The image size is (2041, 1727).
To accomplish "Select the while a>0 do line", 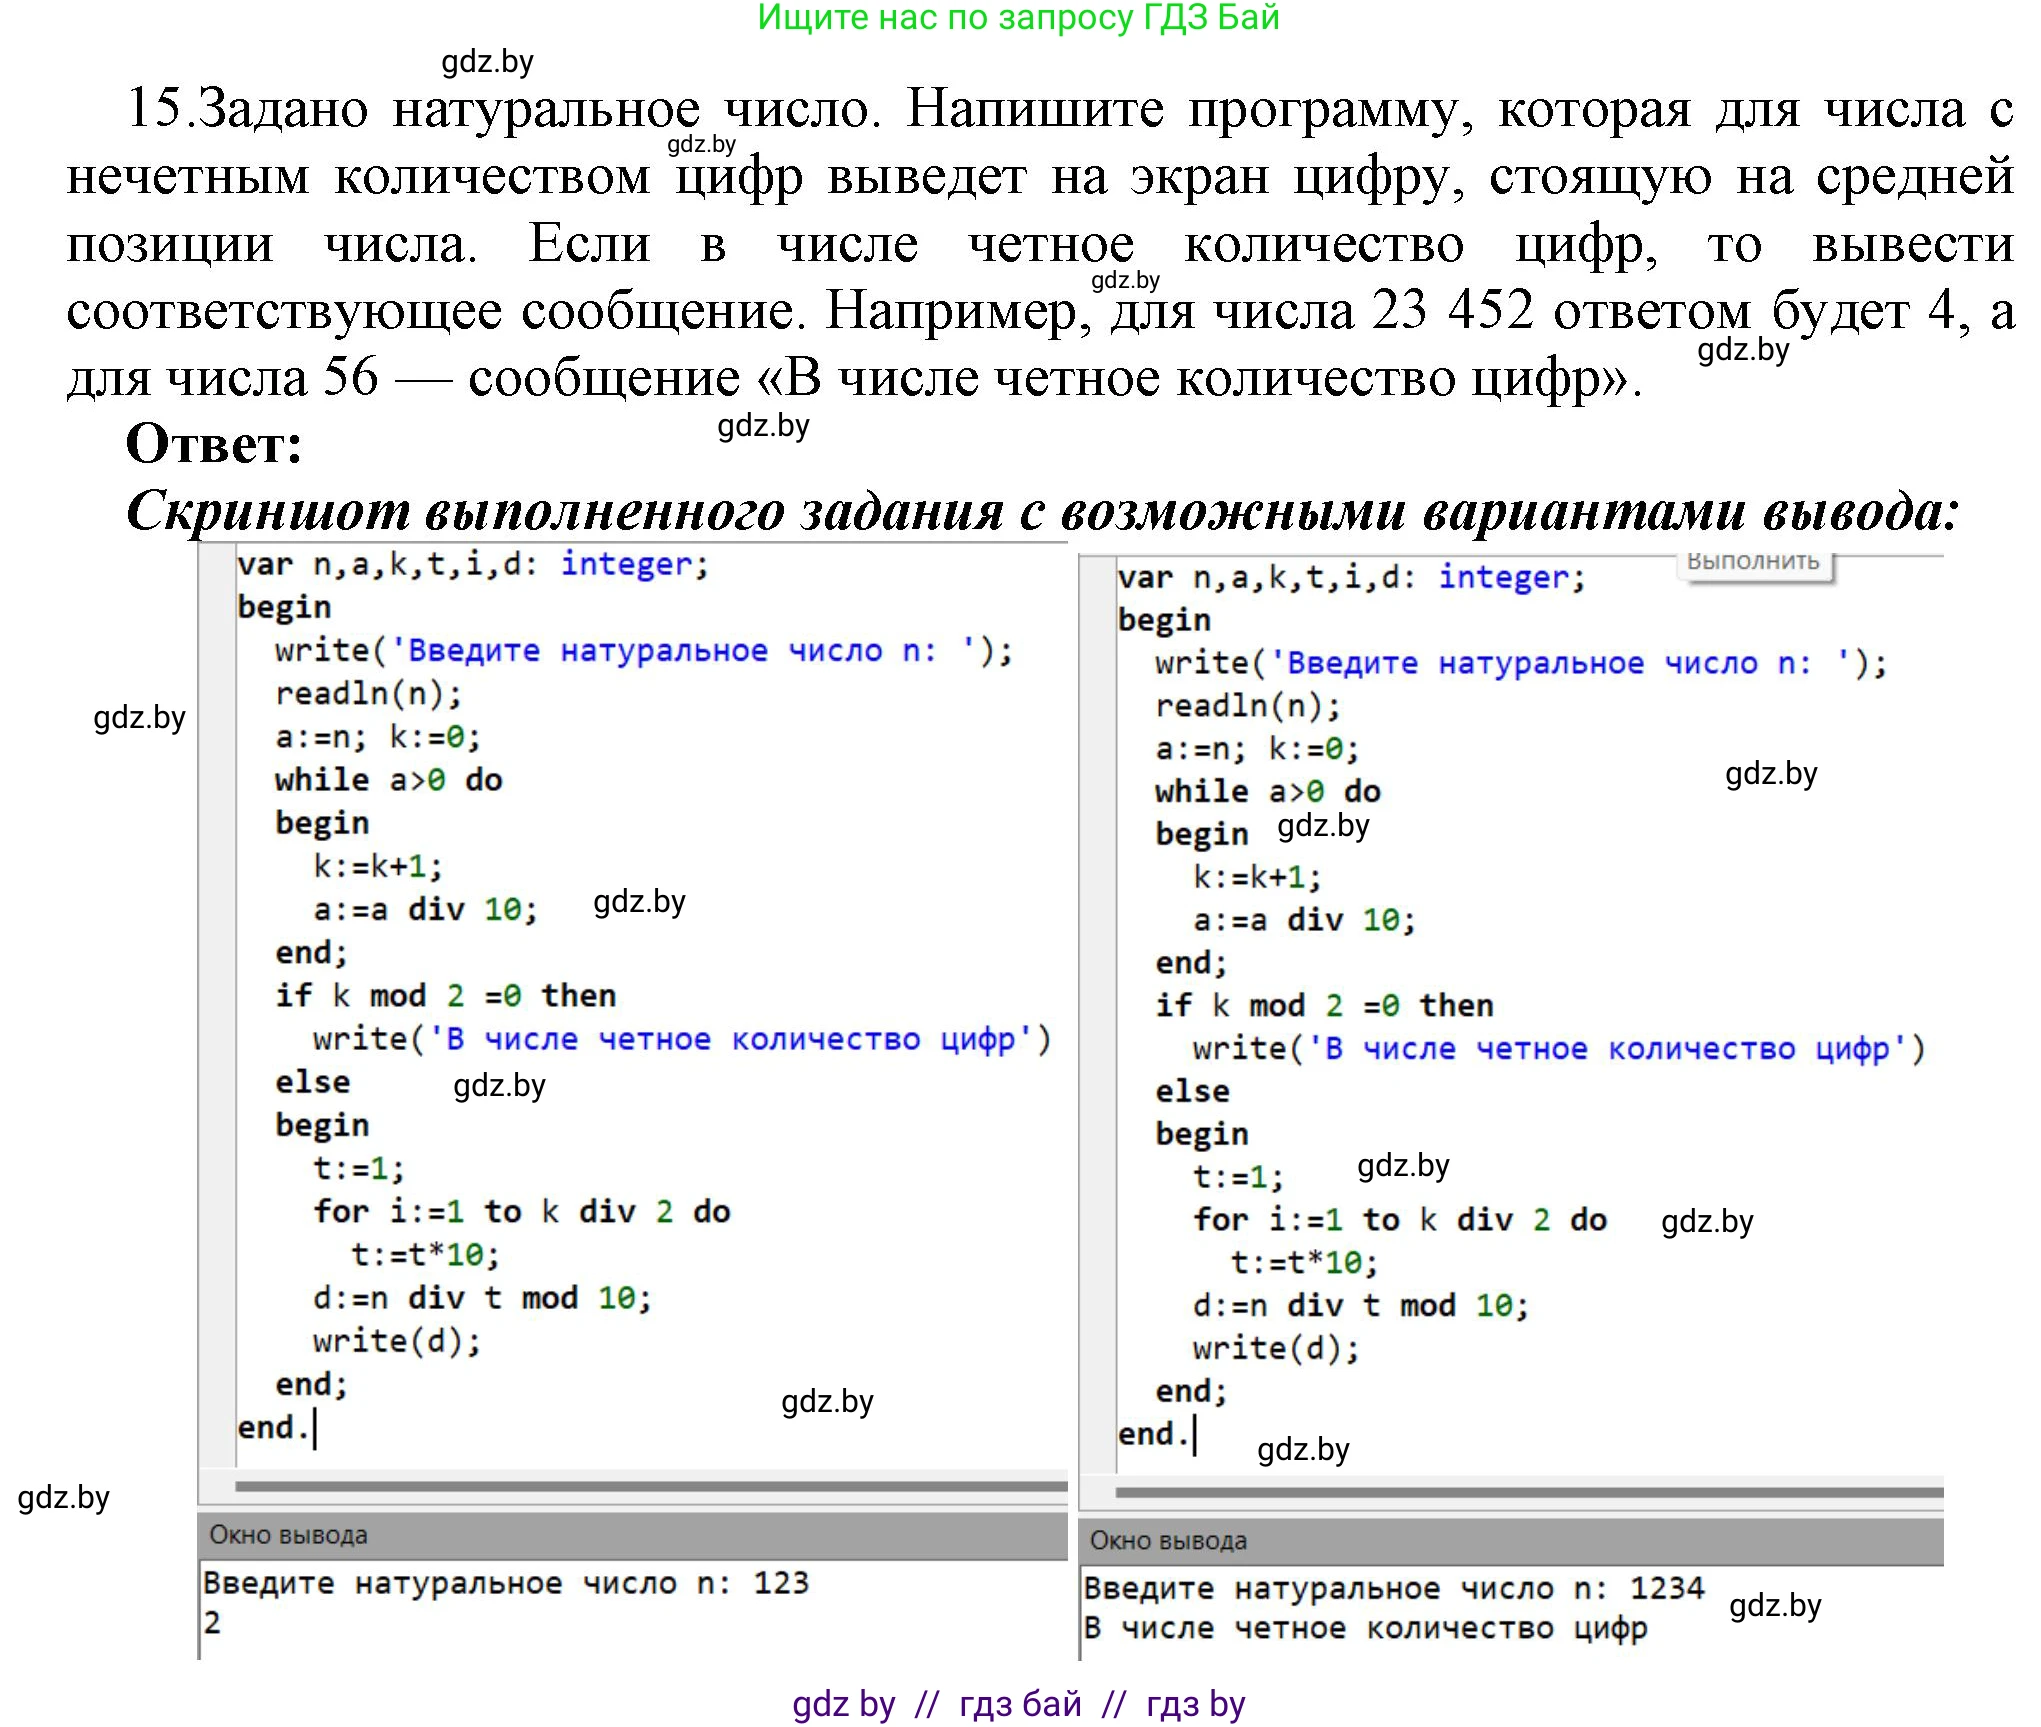I will tap(390, 779).
